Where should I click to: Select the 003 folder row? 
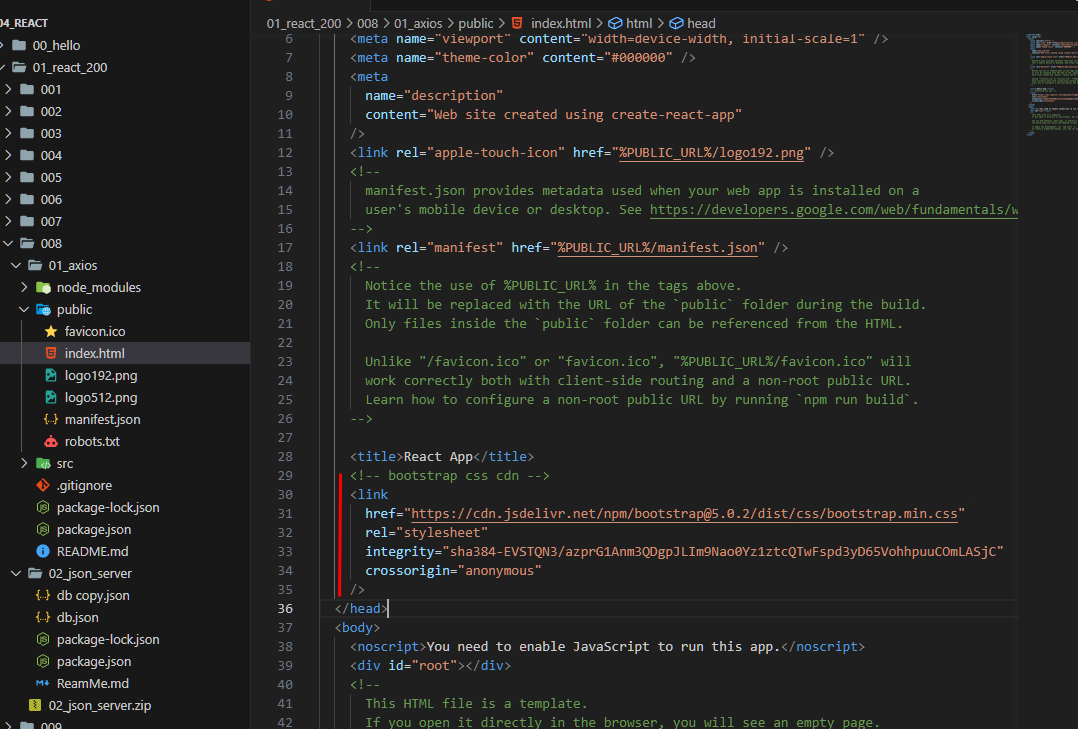(x=125, y=133)
